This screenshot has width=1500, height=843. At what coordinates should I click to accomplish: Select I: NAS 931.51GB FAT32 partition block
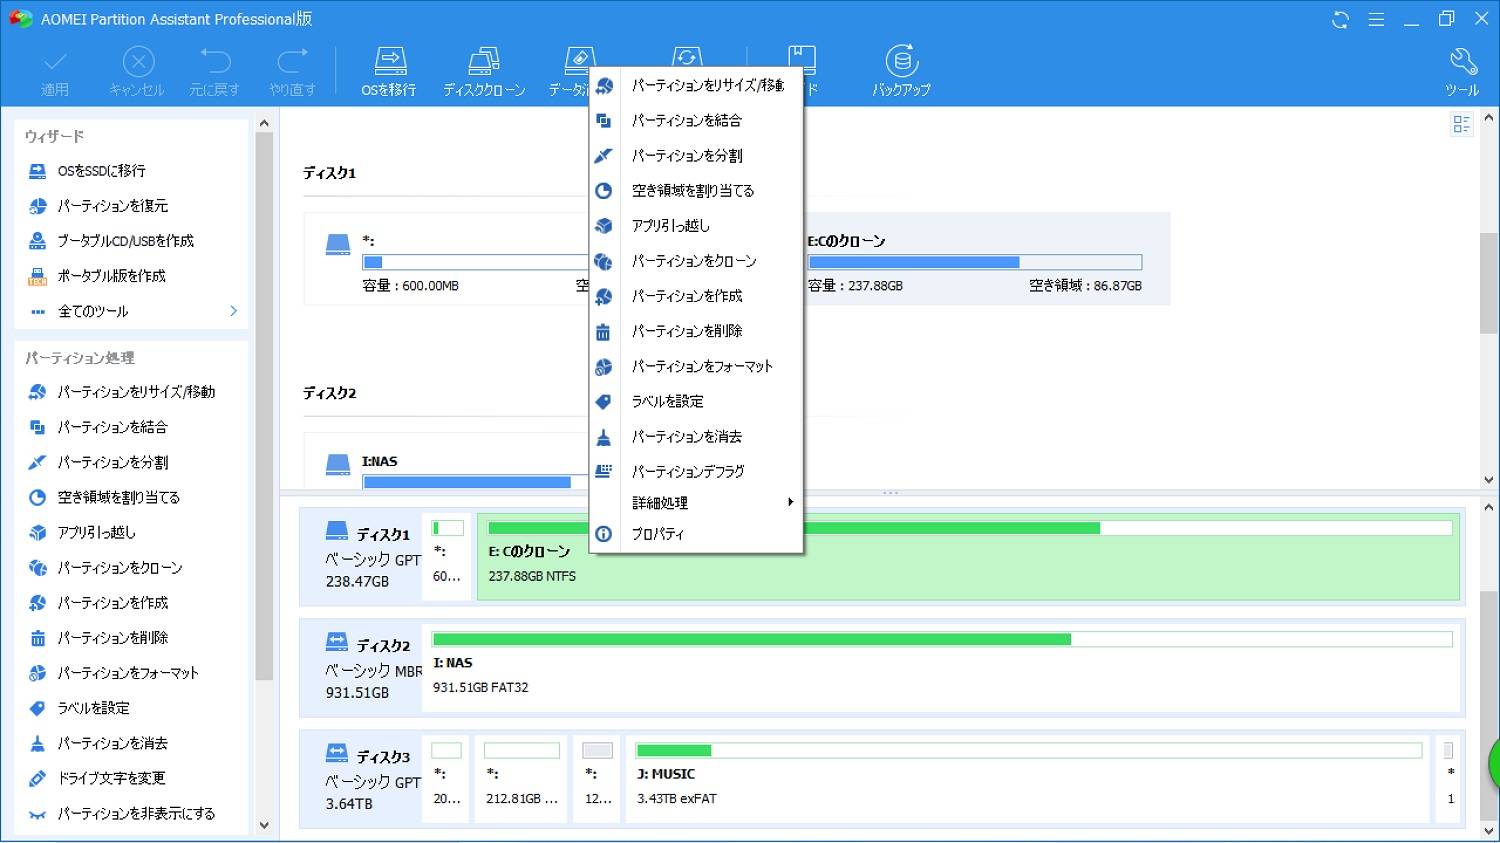click(x=942, y=669)
